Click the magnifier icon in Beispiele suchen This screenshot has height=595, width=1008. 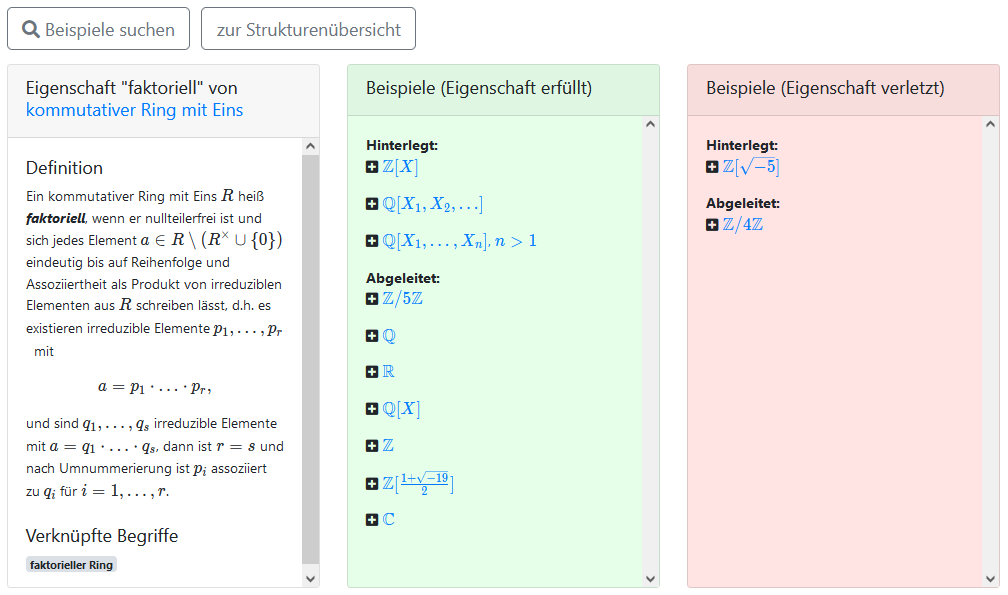pyautogui.click(x=31, y=30)
